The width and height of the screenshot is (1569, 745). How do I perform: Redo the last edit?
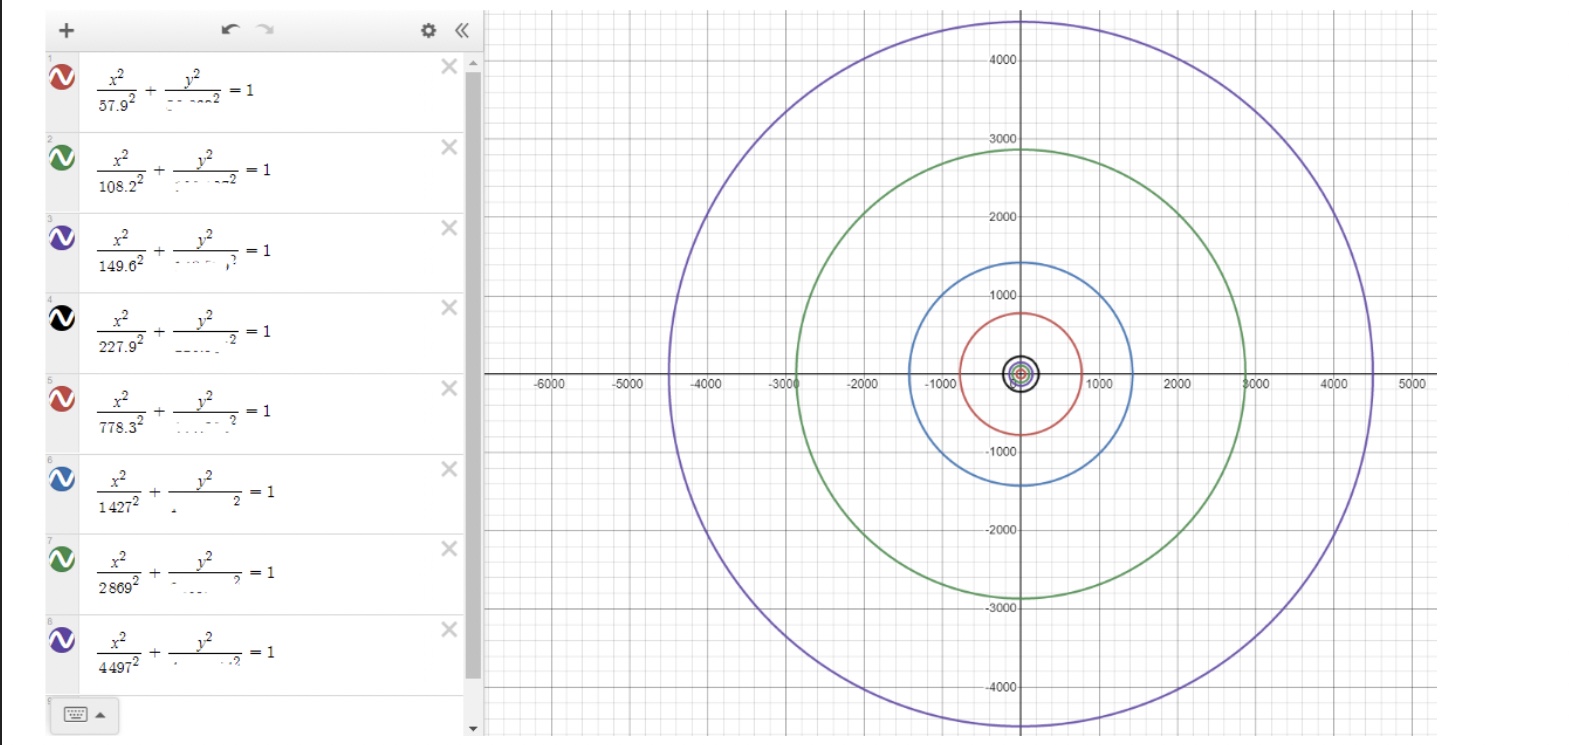265,30
